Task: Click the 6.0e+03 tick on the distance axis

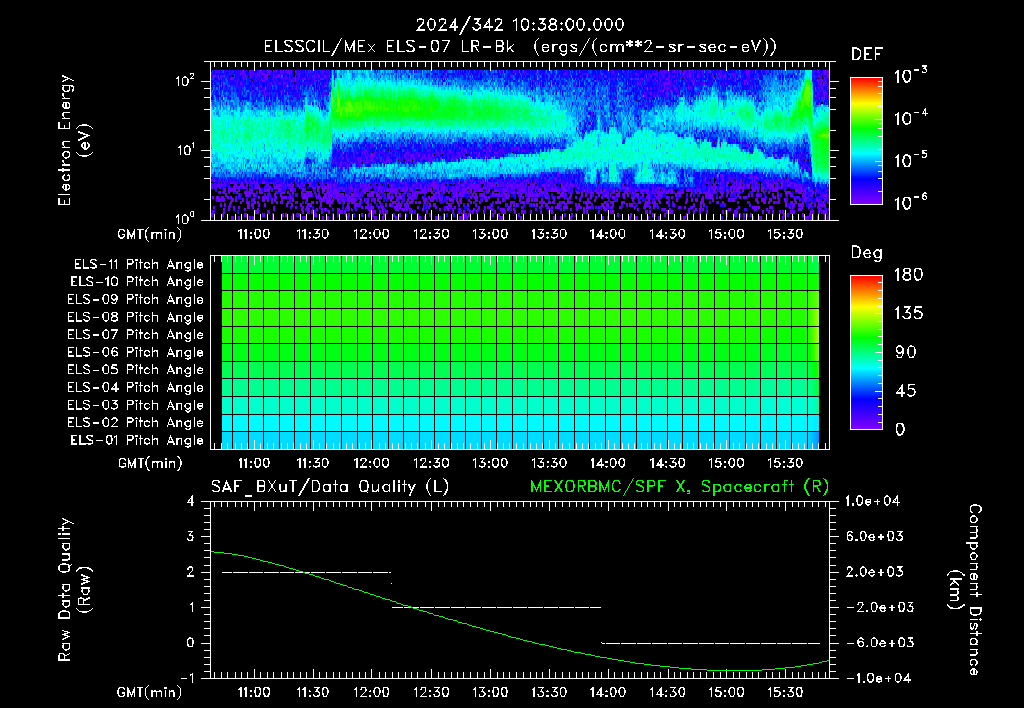Action: 874,536
